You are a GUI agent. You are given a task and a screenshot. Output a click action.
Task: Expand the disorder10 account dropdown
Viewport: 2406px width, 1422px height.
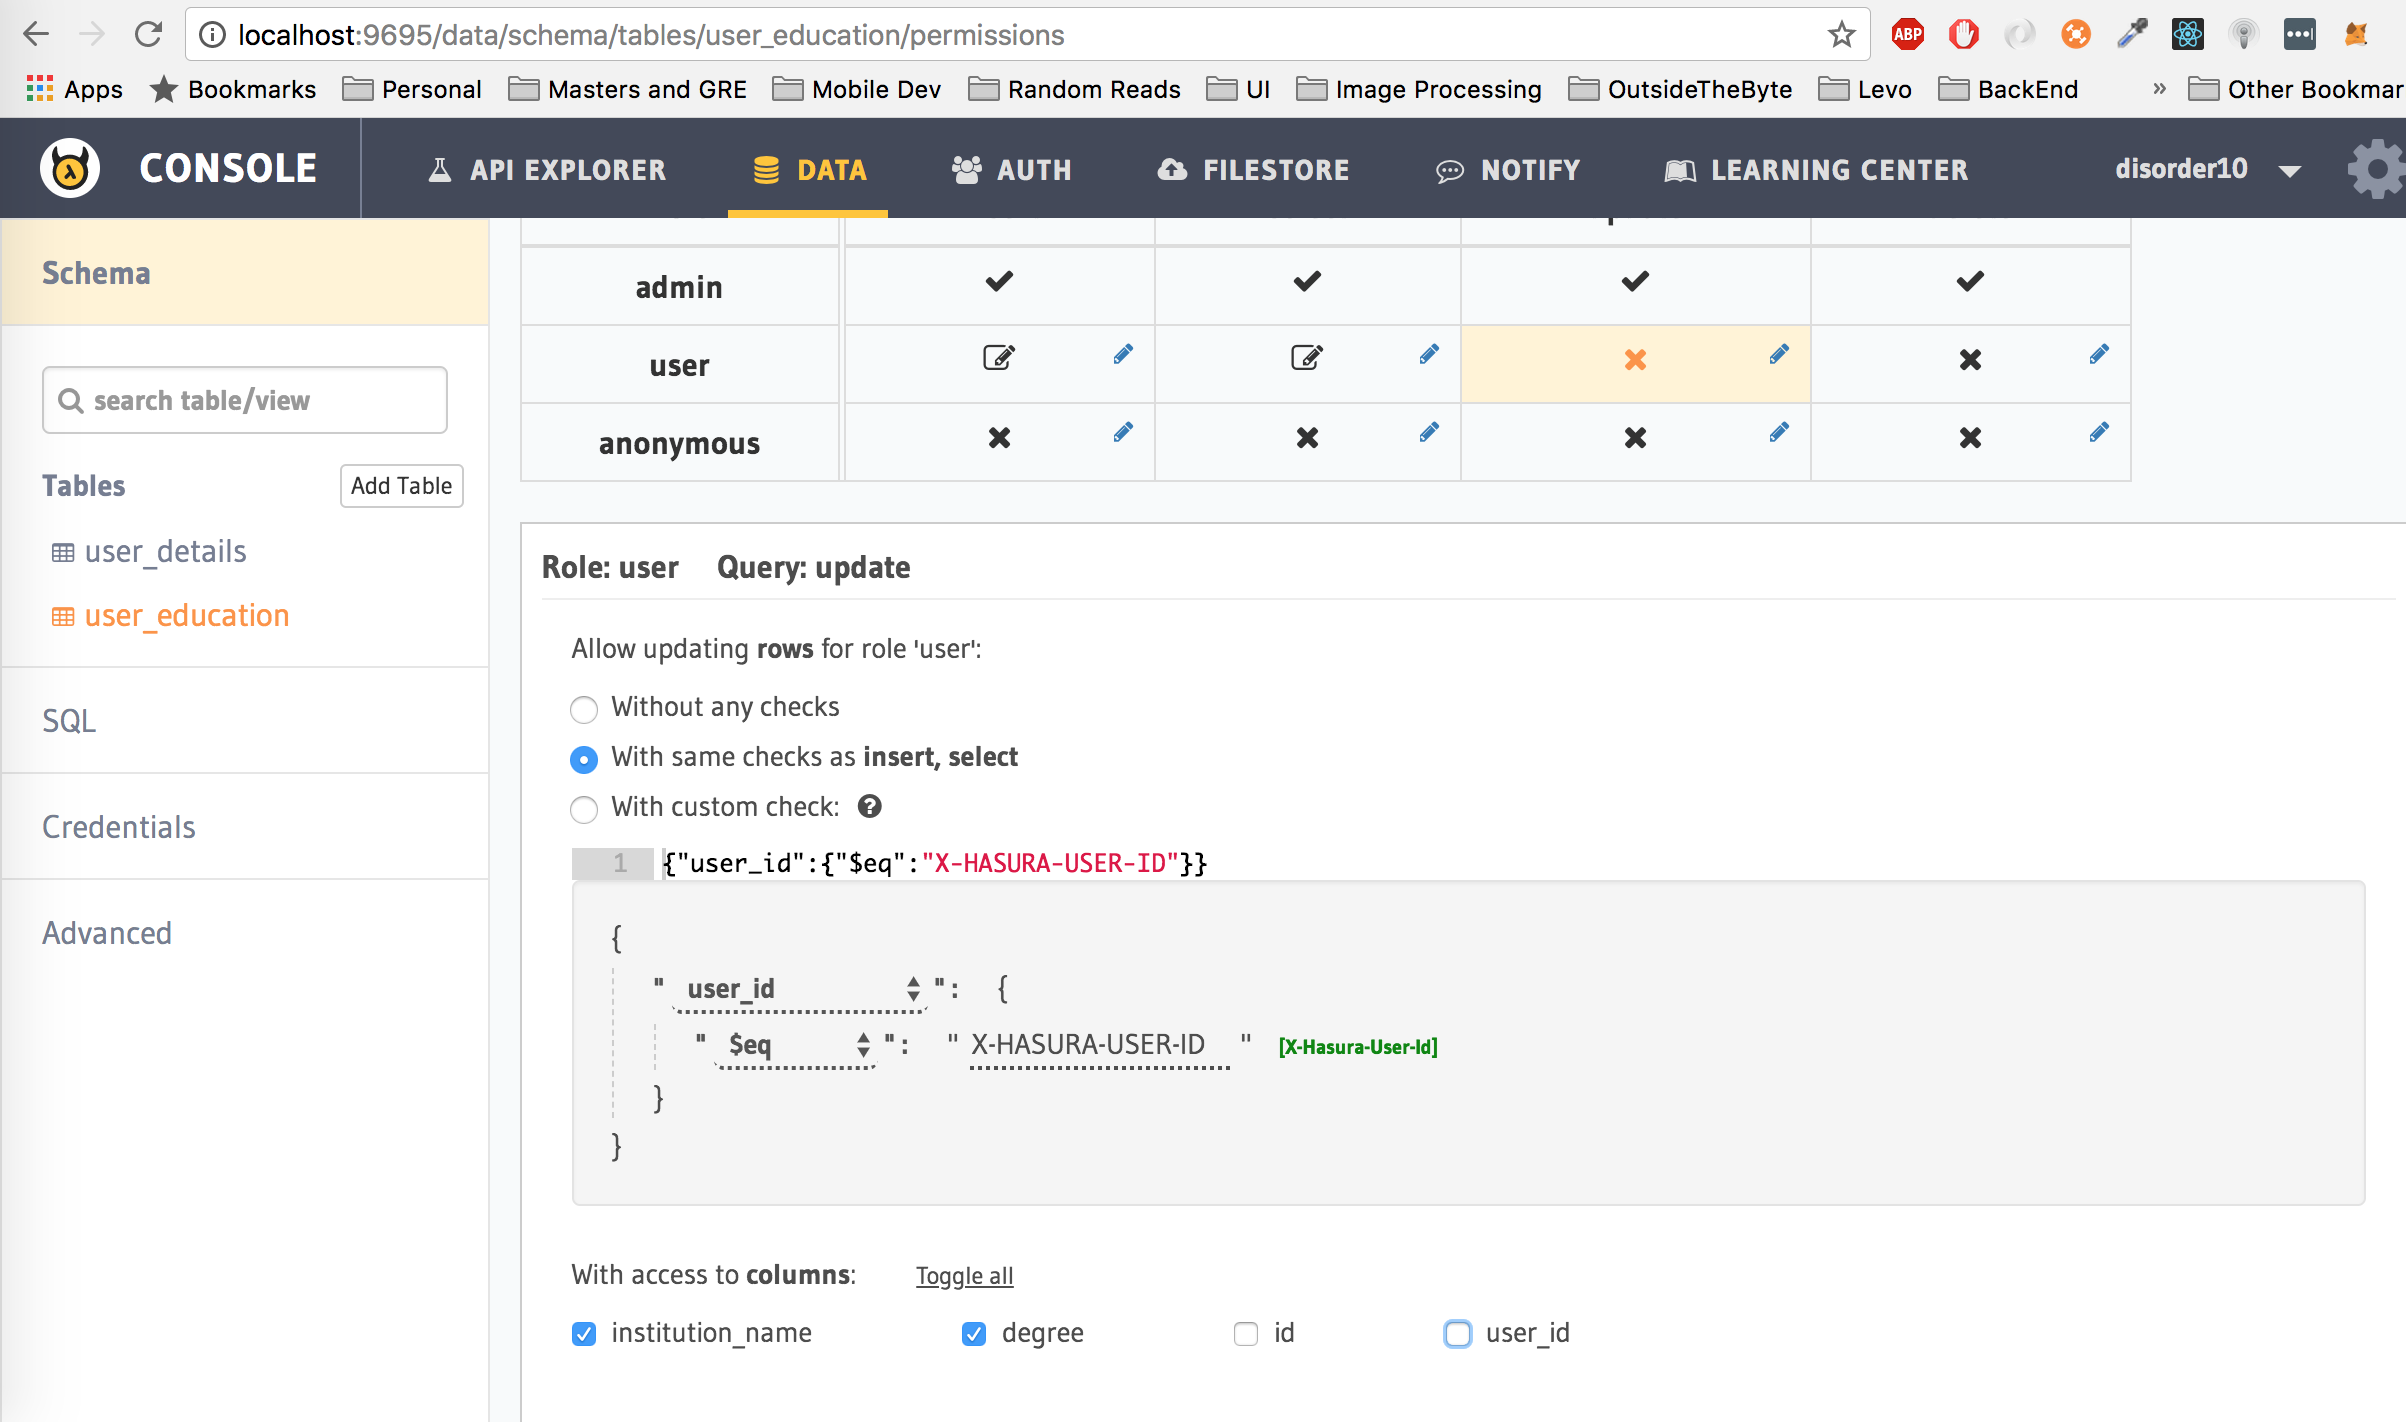point(2290,171)
